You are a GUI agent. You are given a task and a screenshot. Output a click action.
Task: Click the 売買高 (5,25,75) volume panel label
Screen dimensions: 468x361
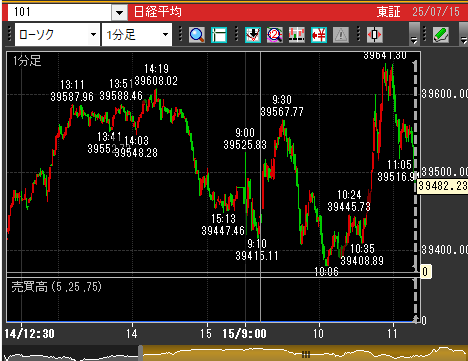pyautogui.click(x=57, y=287)
